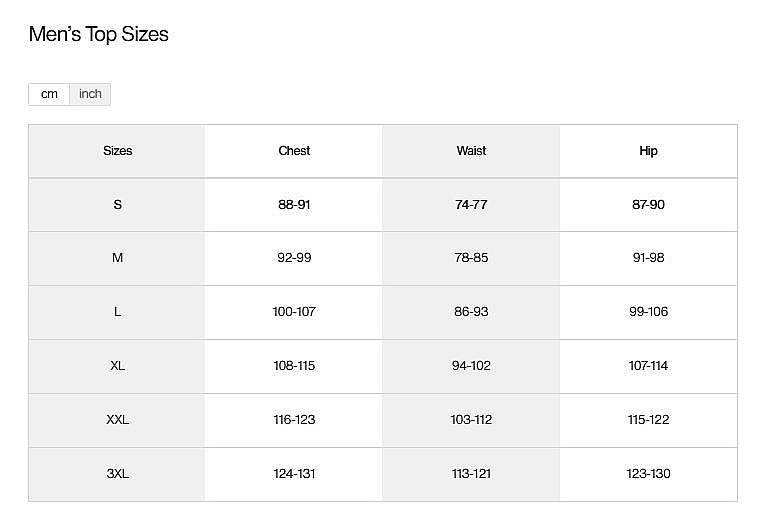Select the 3XL size row label
Viewport: 759px width, 523px height.
coord(117,474)
